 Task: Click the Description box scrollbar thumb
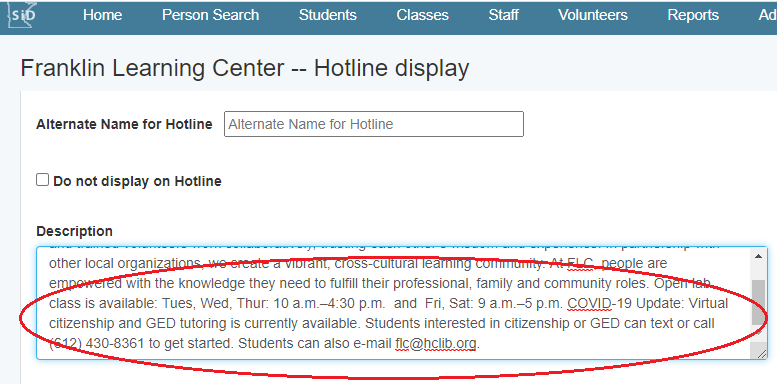[758, 303]
